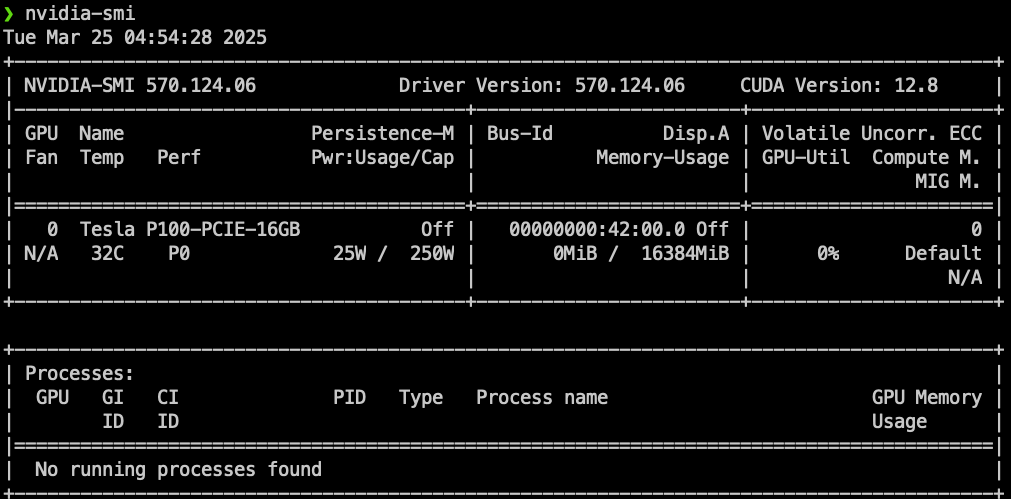Click the 250W power cap value
1011x499 pixels.
pos(432,254)
